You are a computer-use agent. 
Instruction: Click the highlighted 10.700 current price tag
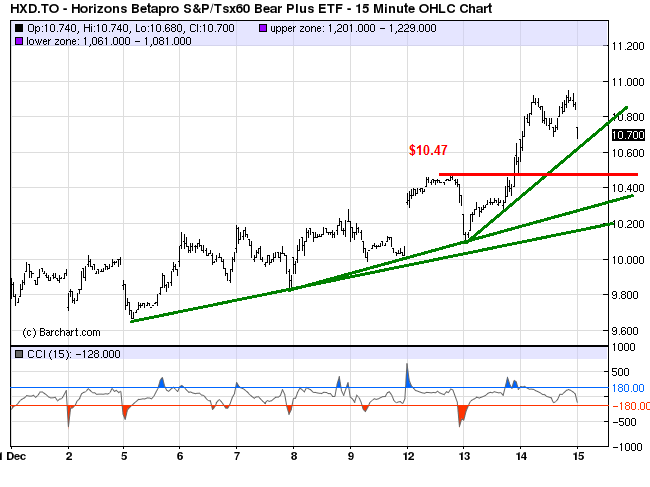click(628, 135)
